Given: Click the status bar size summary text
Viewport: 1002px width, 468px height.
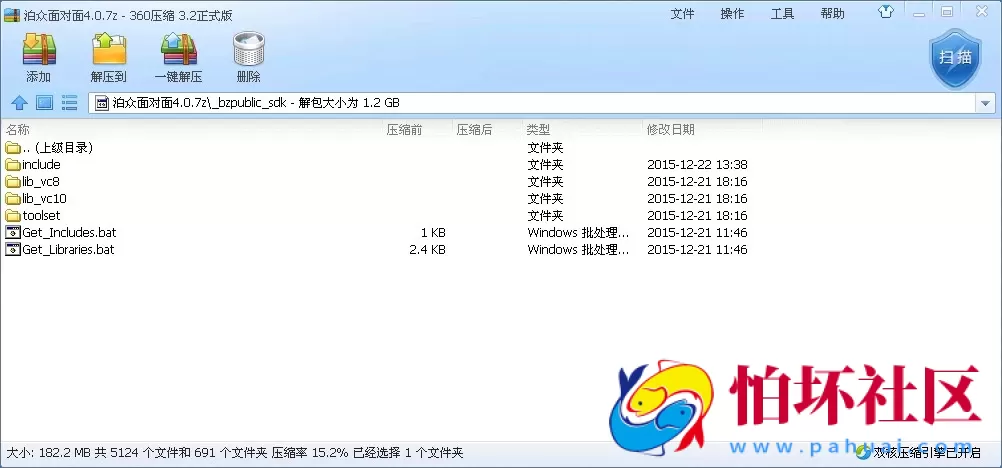Looking at the screenshot, I should click(x=235, y=453).
